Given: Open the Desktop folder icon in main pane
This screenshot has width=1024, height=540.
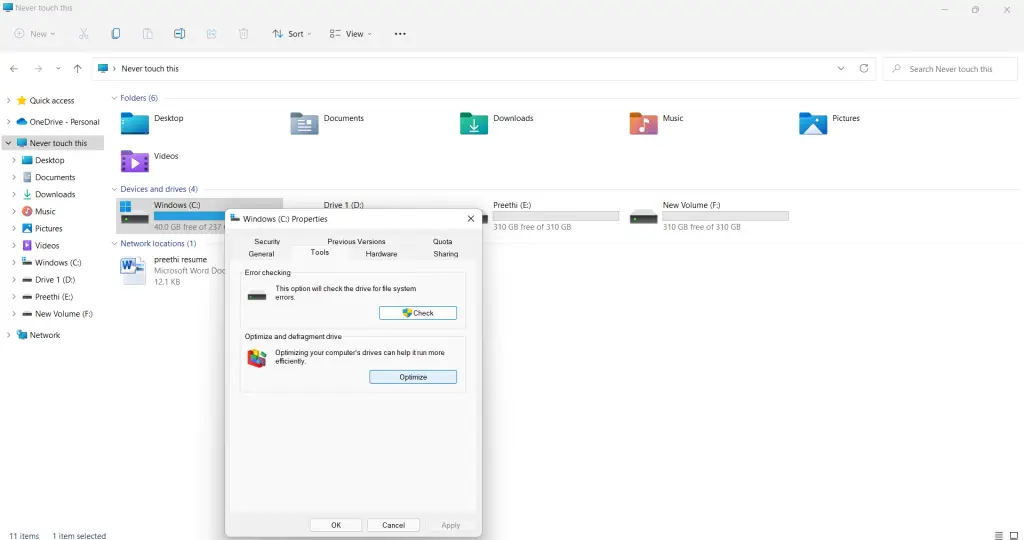Looking at the screenshot, I should [135, 123].
